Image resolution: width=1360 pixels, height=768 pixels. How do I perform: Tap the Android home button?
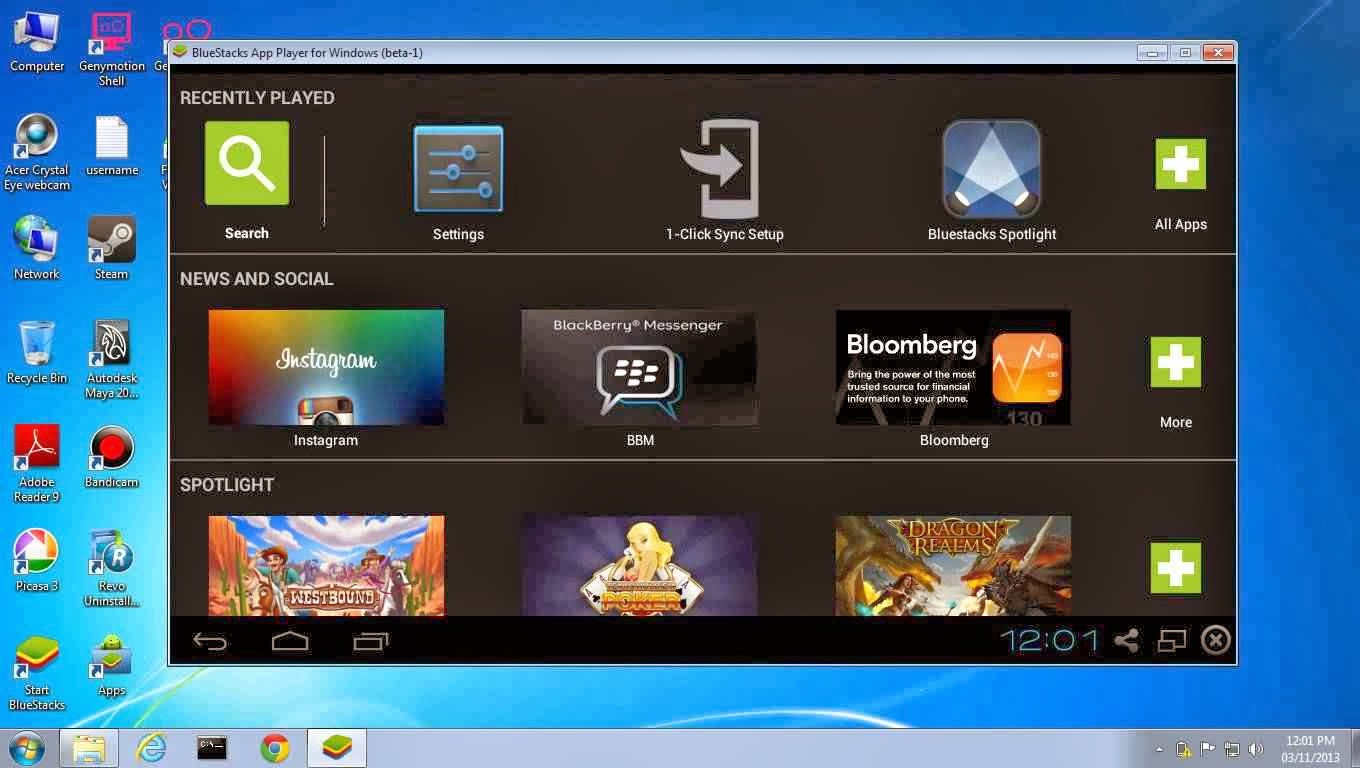tap(290, 641)
